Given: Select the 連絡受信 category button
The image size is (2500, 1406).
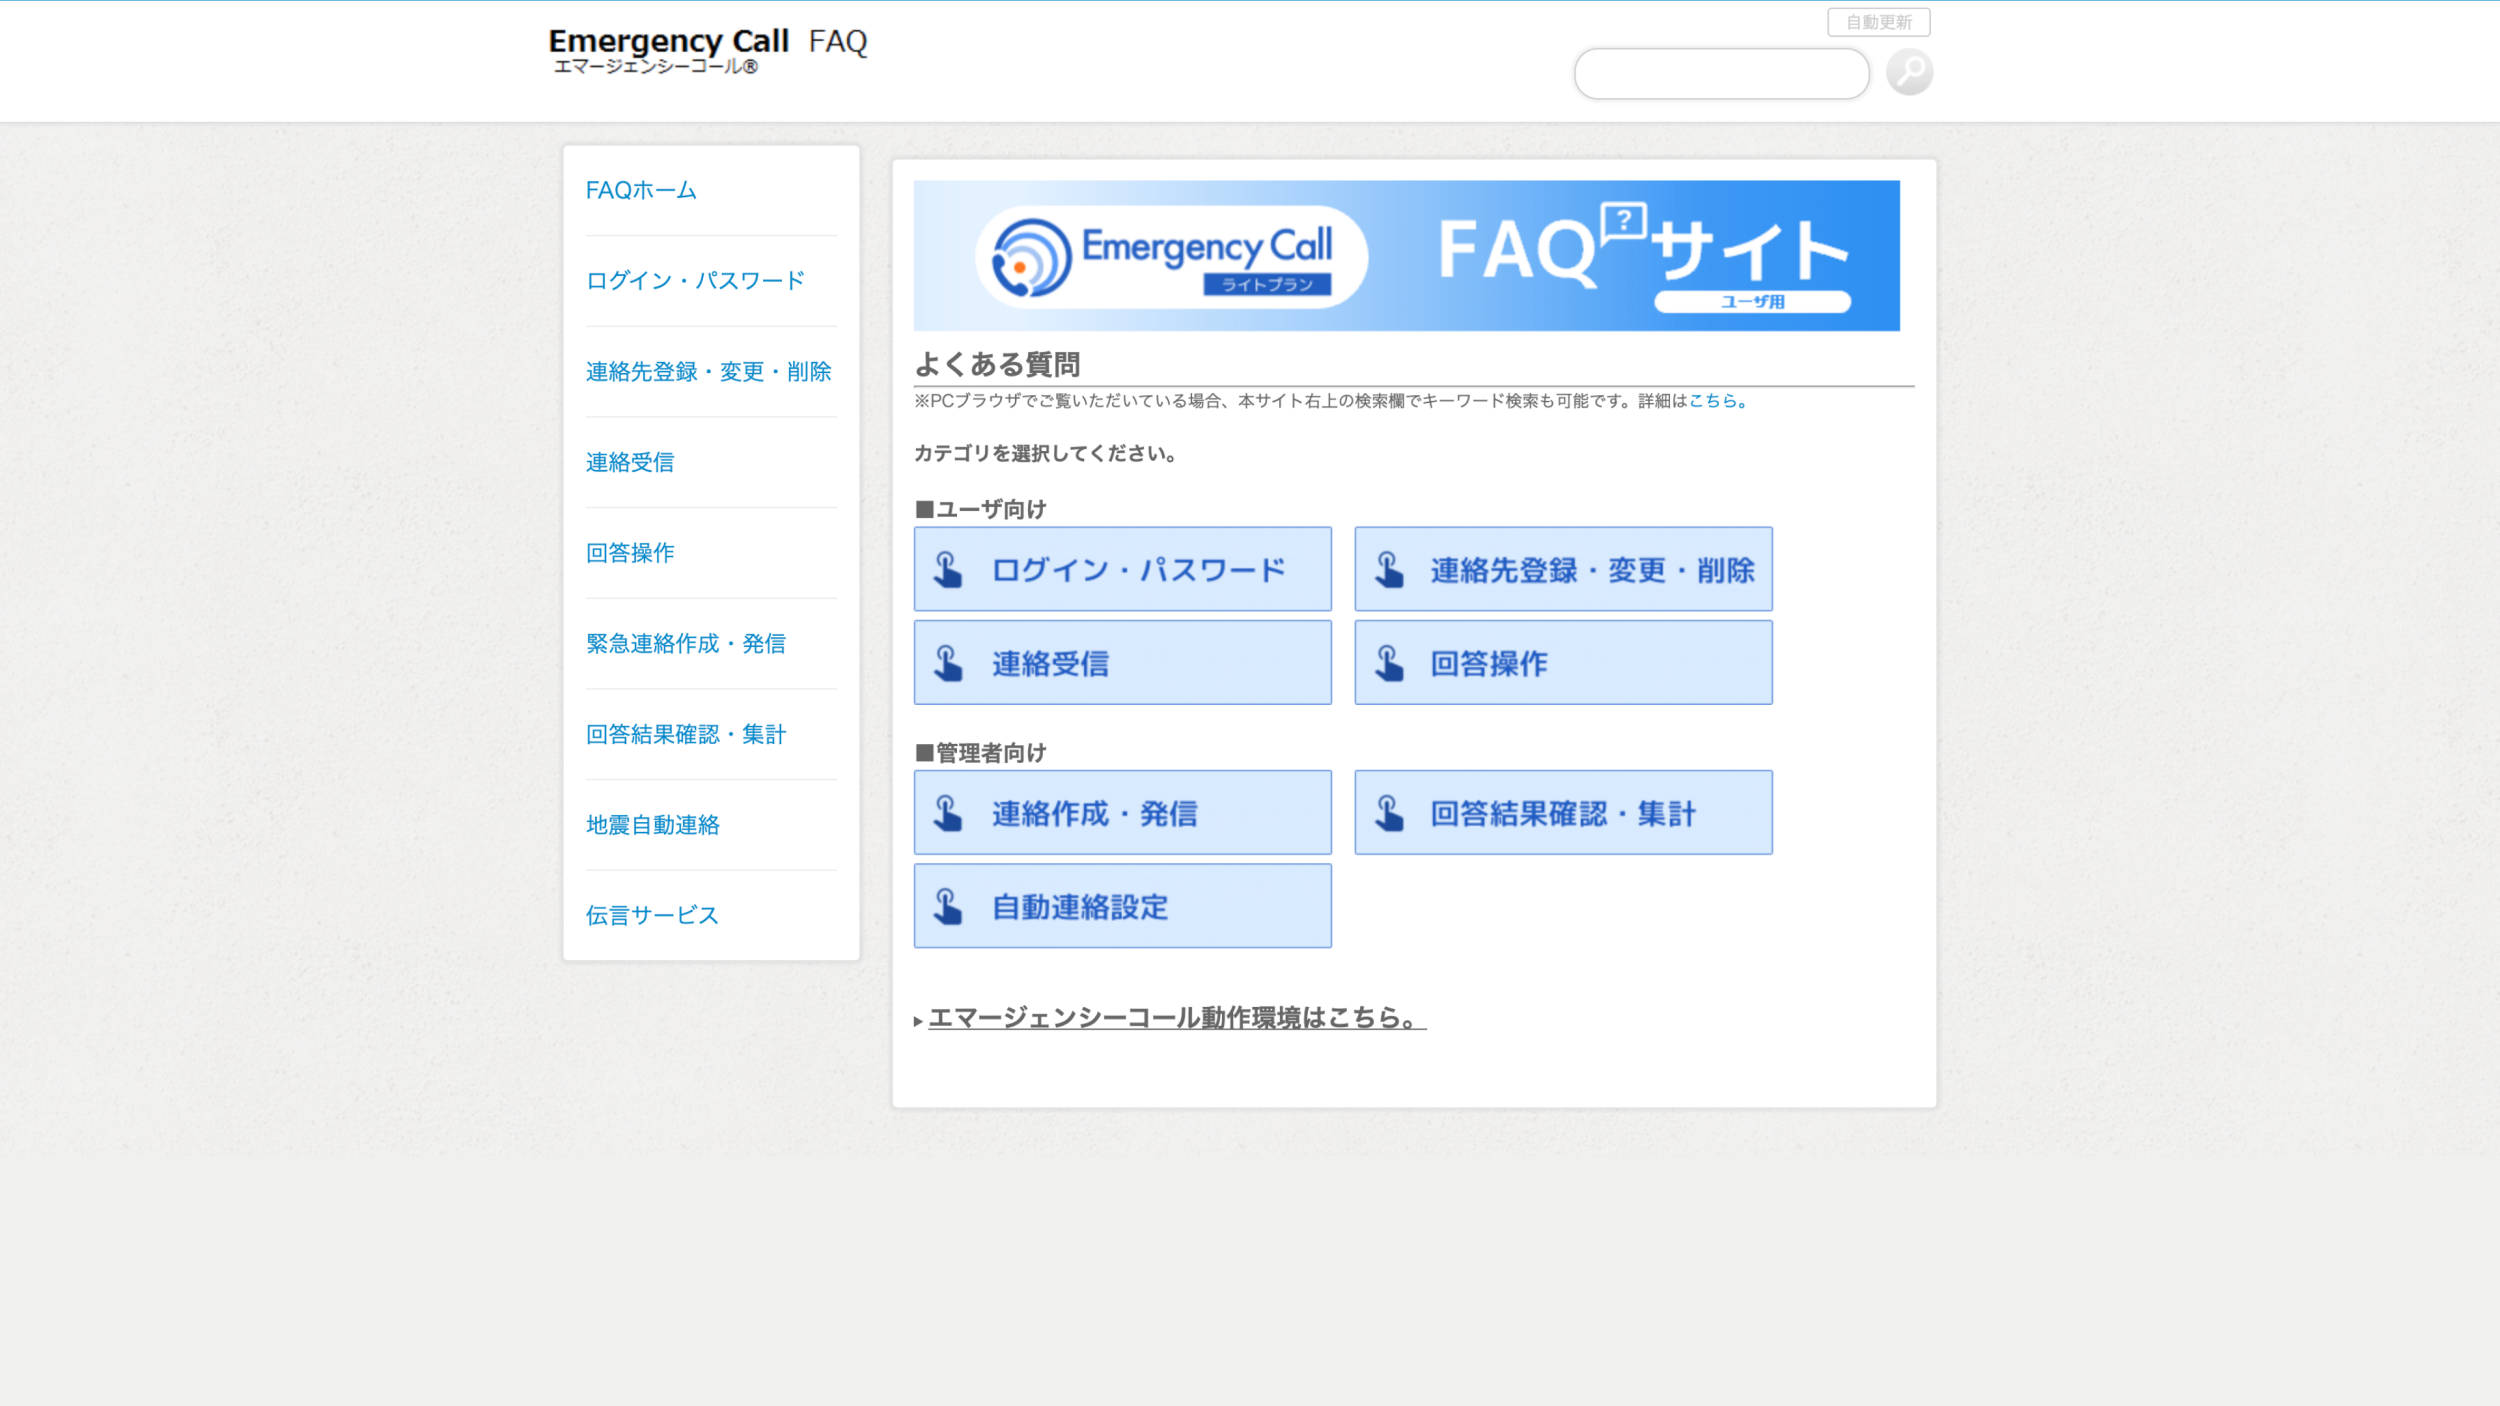Looking at the screenshot, I should point(1122,662).
